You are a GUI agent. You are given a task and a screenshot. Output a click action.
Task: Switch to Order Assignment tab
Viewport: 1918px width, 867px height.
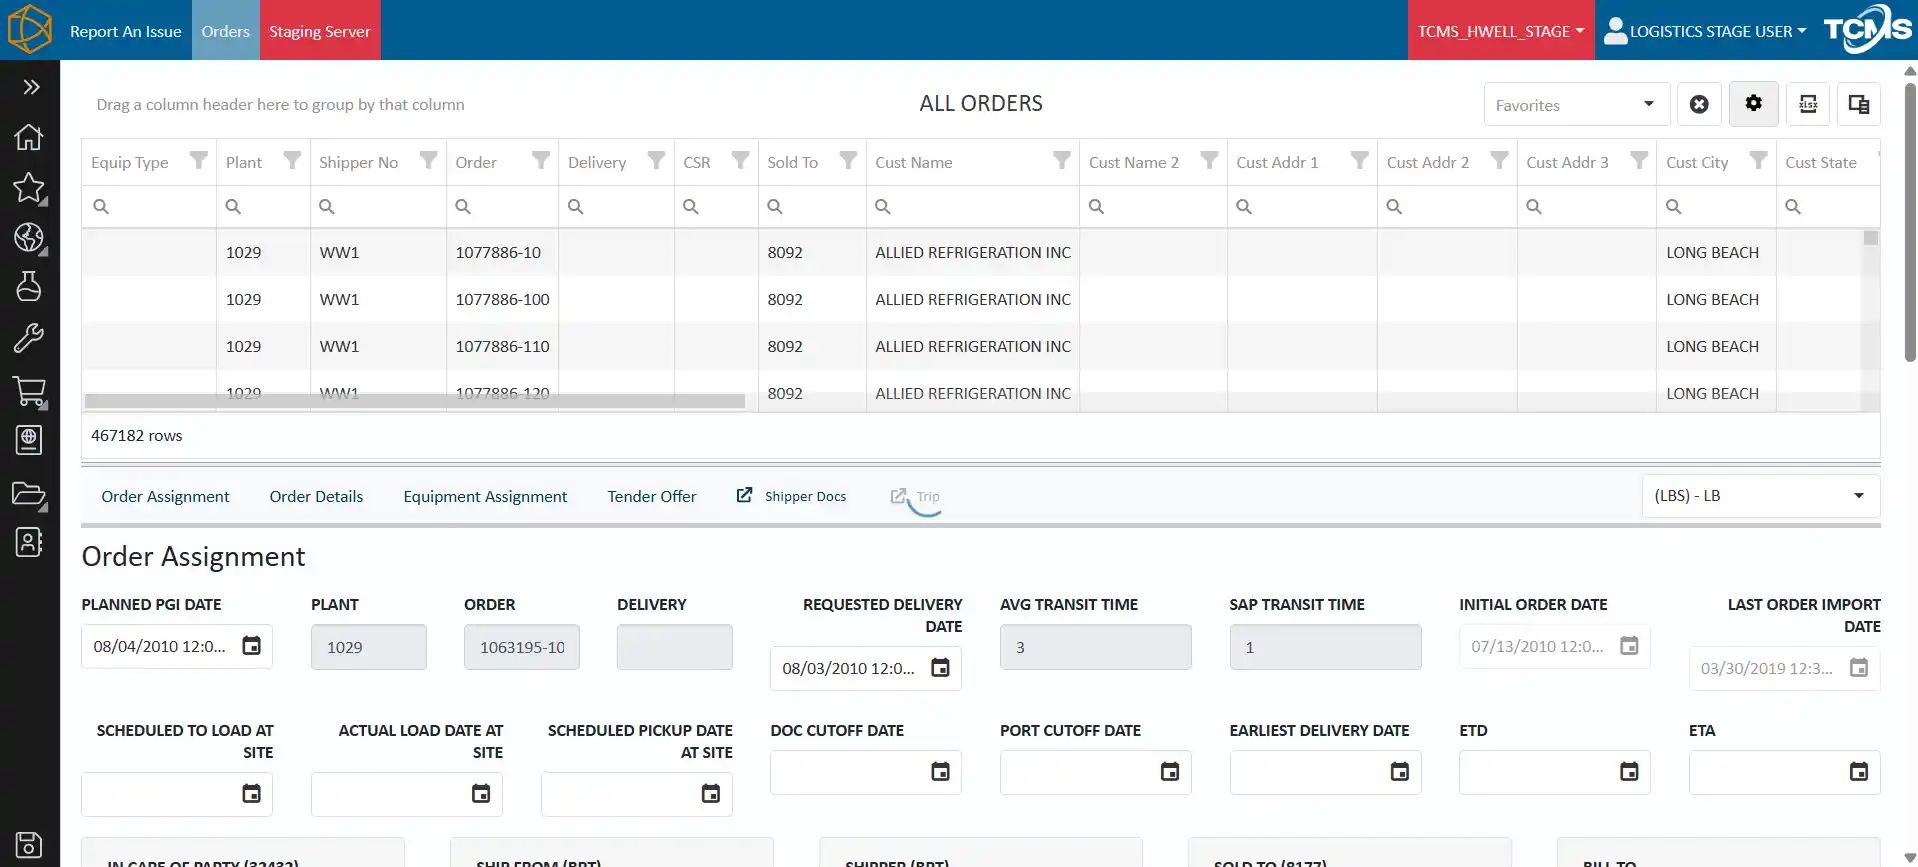click(x=165, y=496)
